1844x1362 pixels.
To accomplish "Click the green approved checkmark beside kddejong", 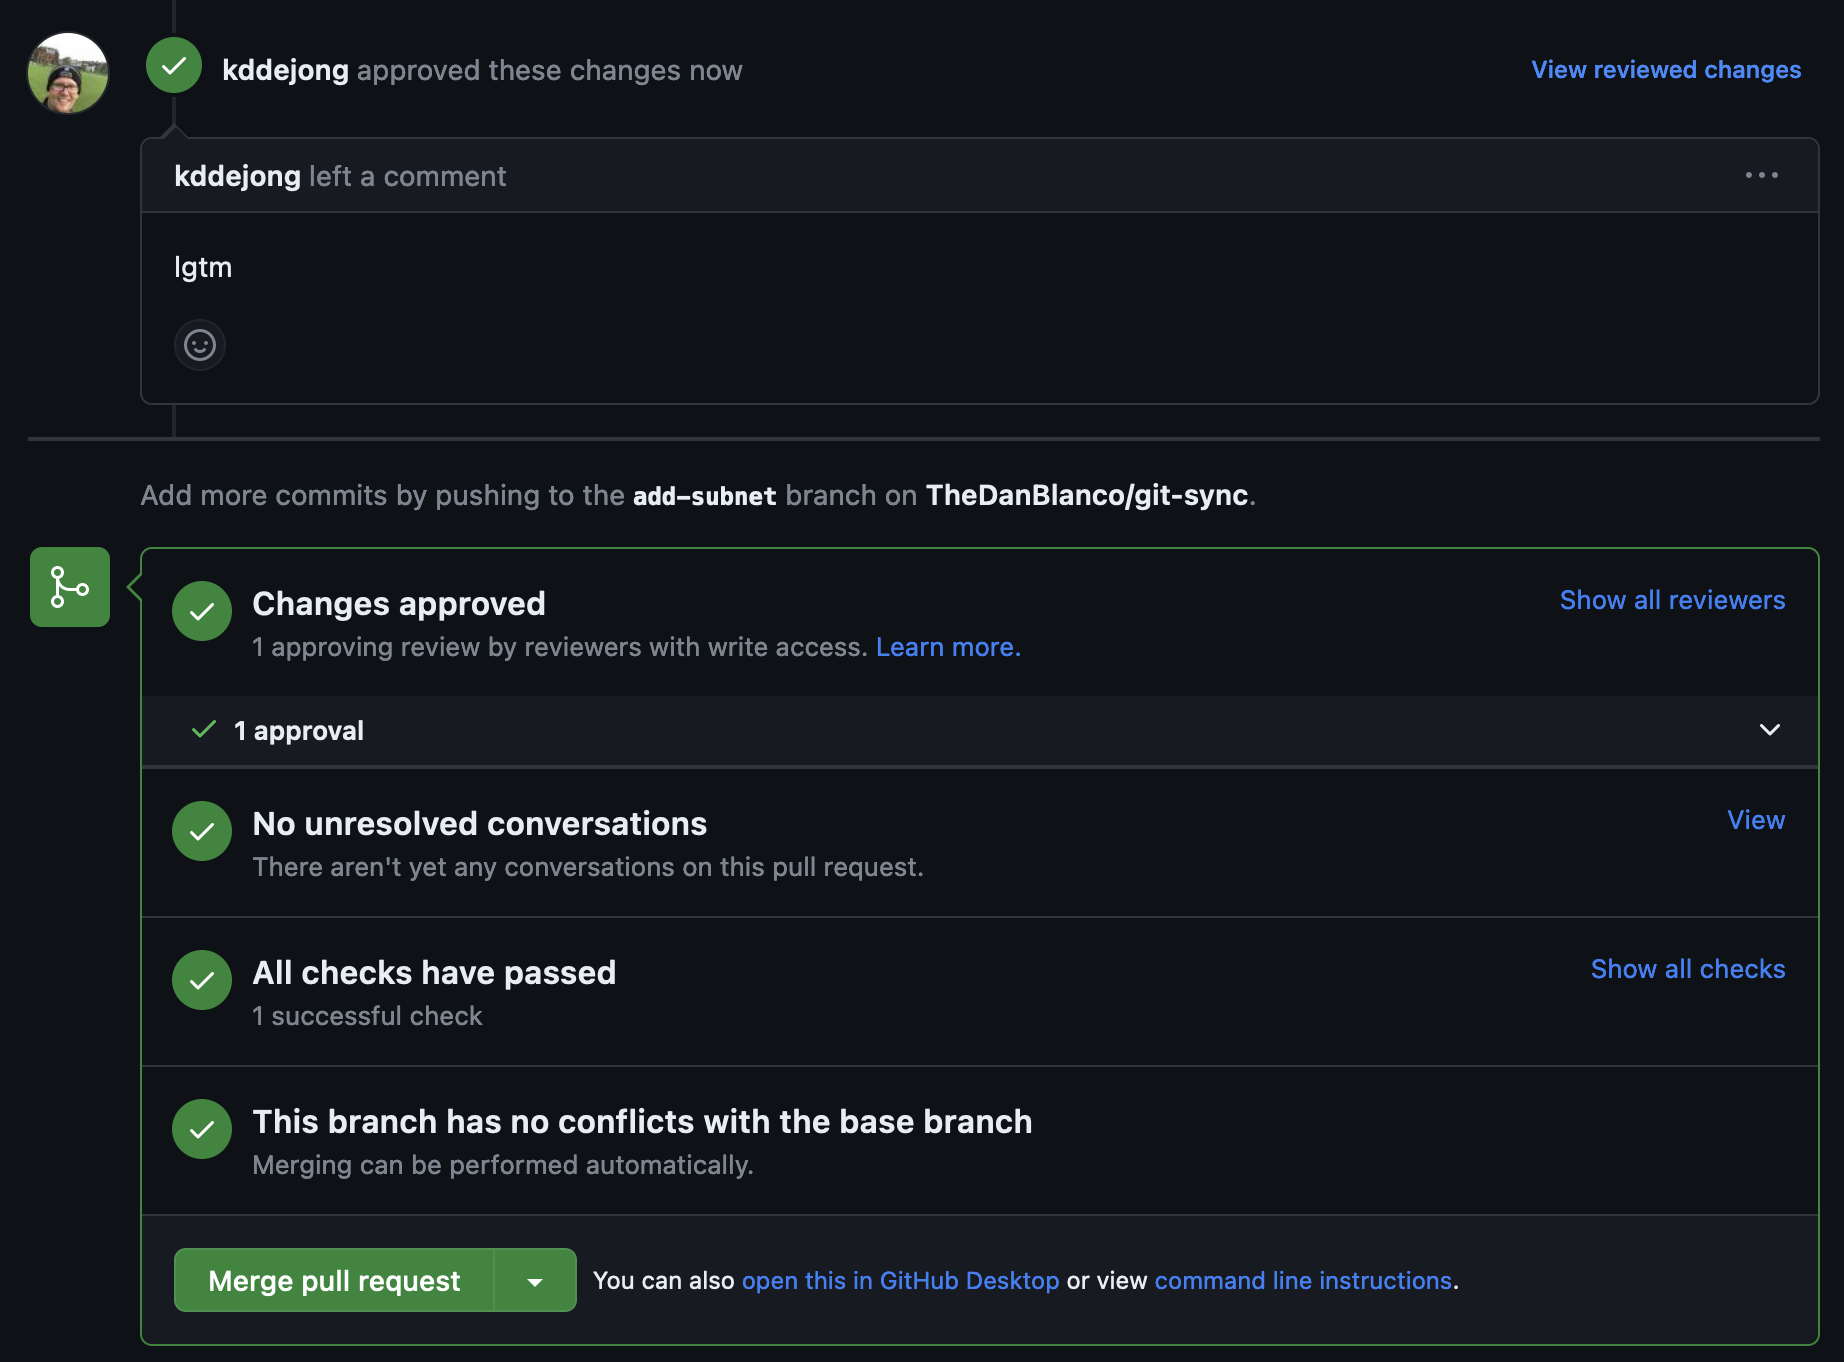I will pyautogui.click(x=174, y=66).
